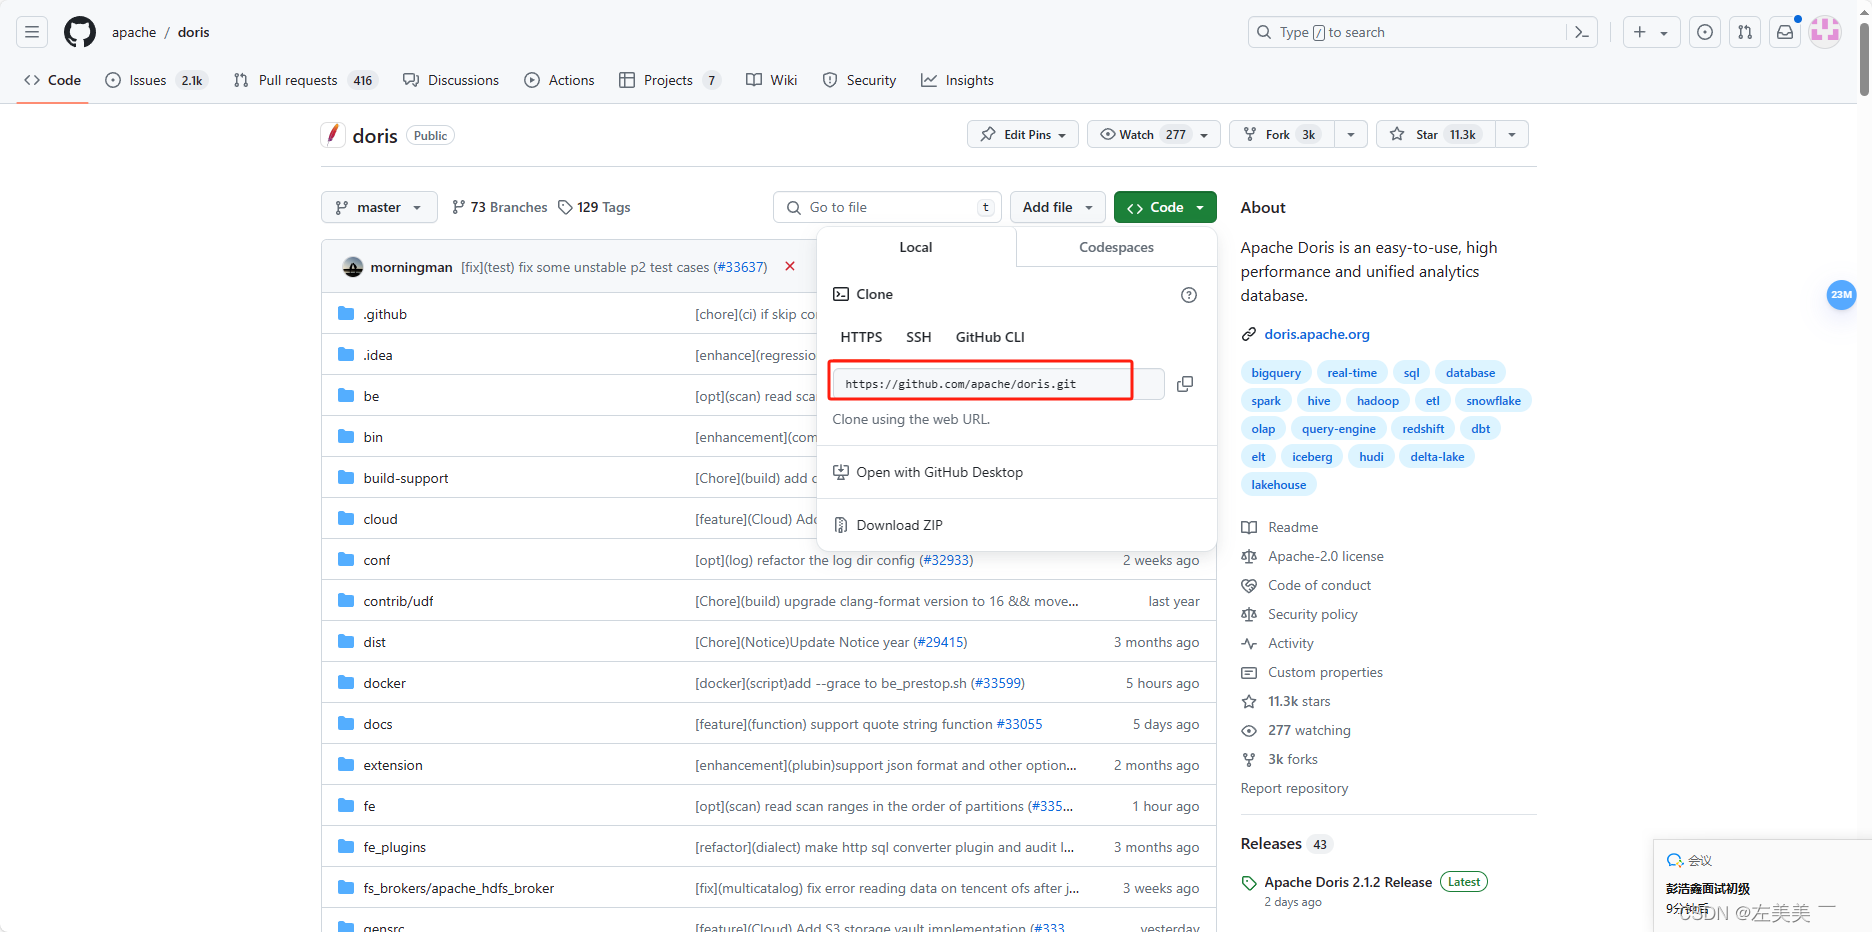Screen dimensions: 1872x932
Task: View the Apache-2.0 license
Action: (x=1324, y=556)
